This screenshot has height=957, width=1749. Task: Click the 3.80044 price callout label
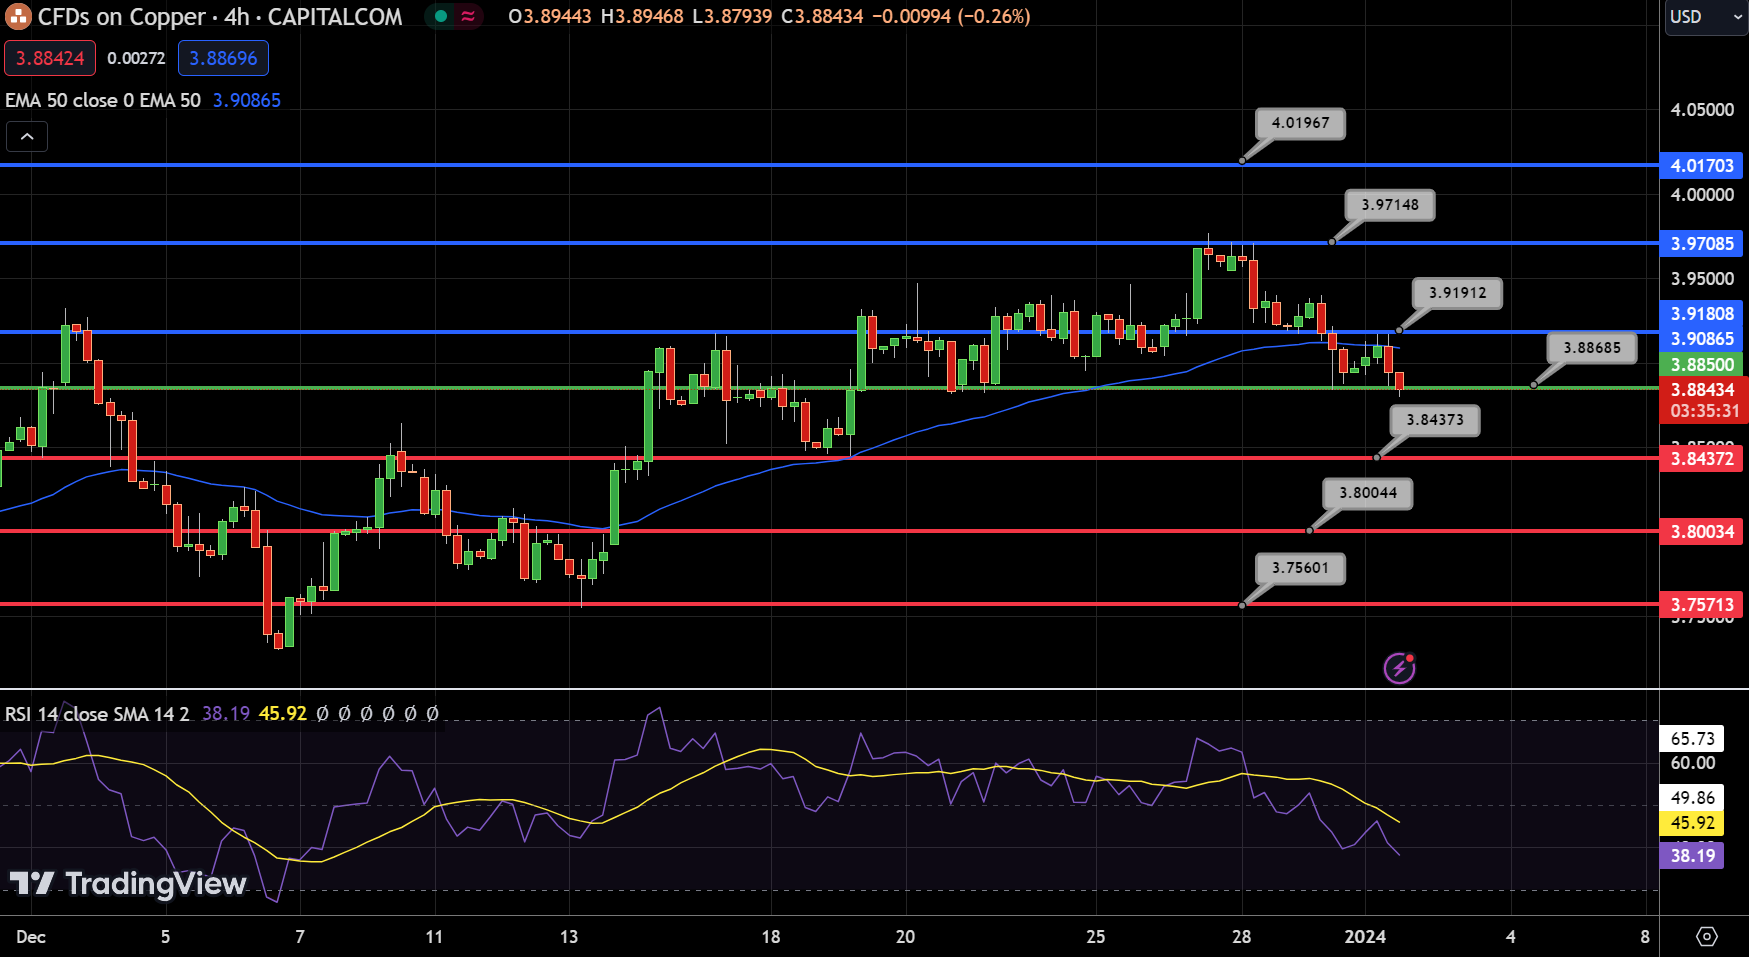point(1368,493)
